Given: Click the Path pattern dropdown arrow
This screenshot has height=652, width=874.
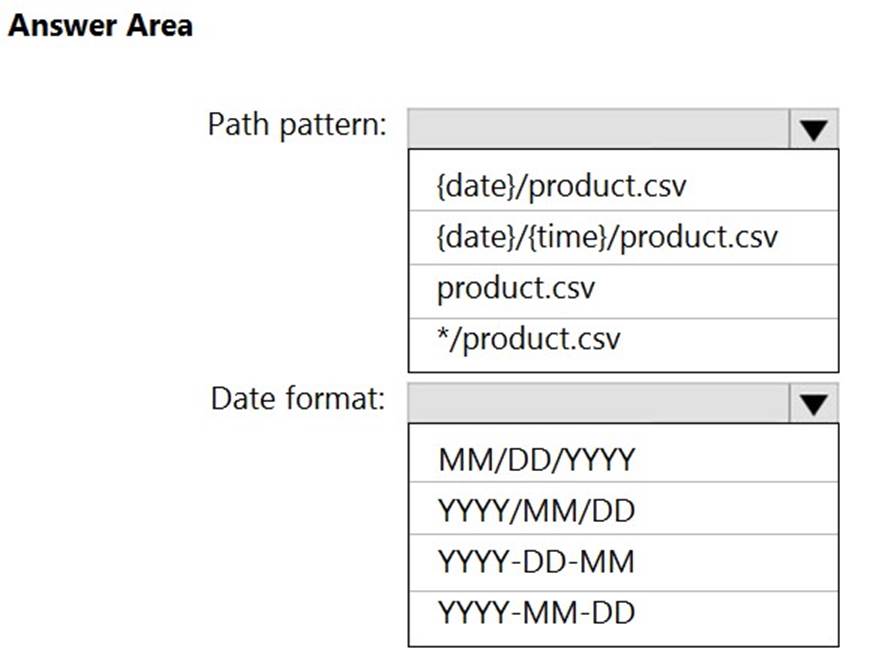Looking at the screenshot, I should coord(813,129).
